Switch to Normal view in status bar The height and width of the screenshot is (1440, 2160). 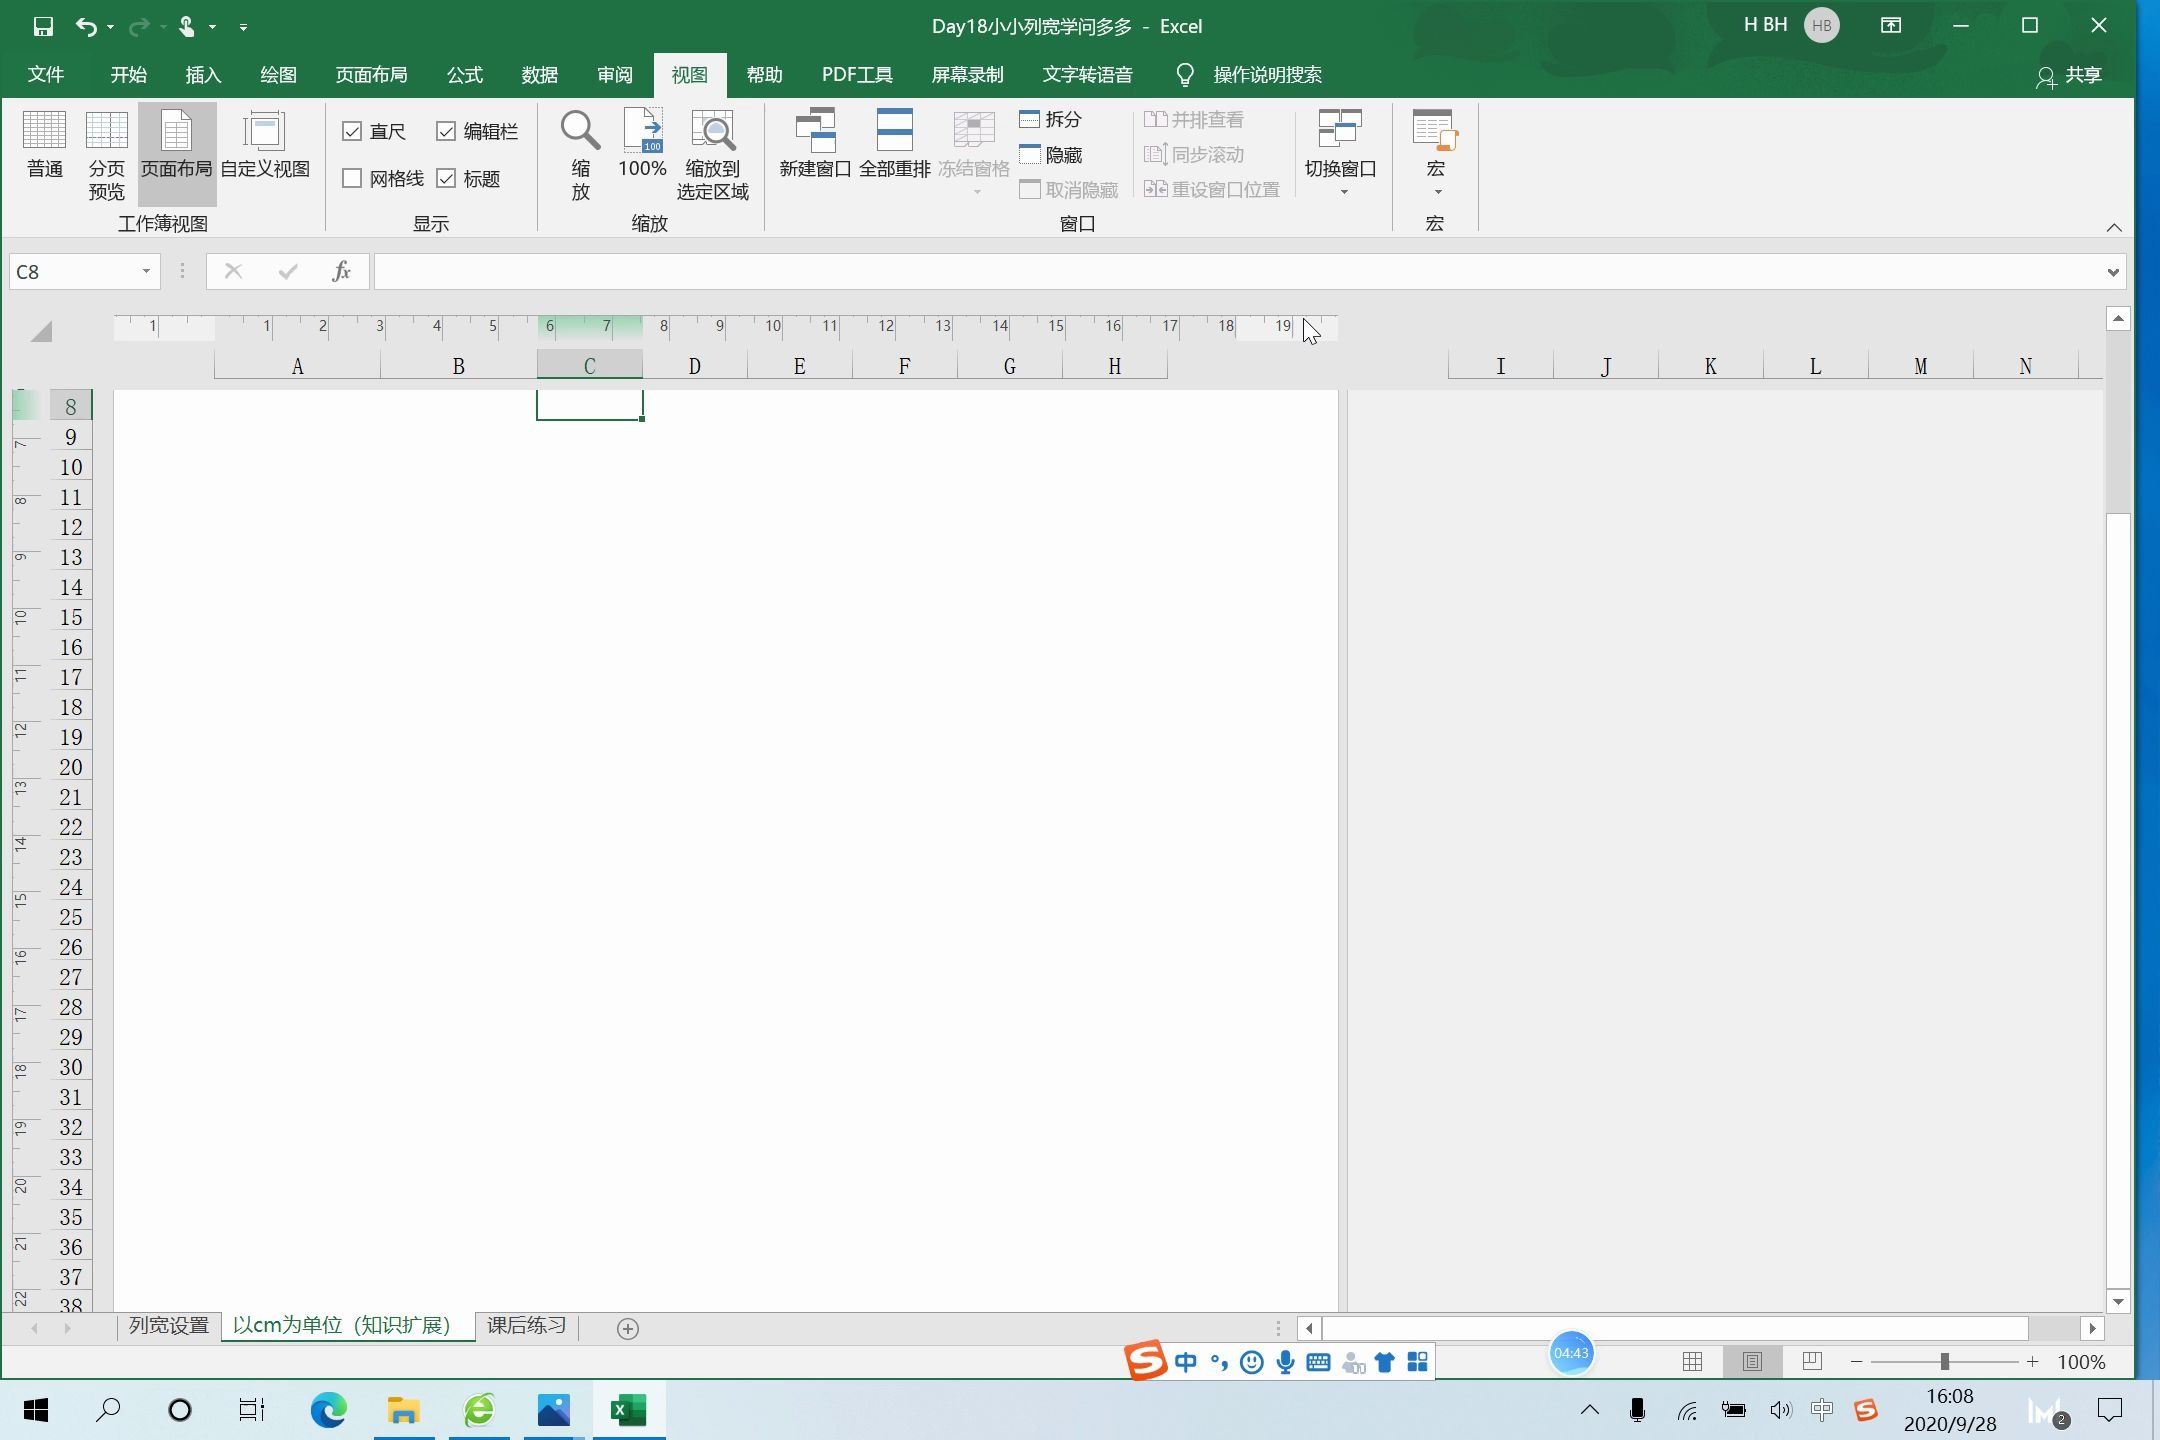pyautogui.click(x=1692, y=1361)
